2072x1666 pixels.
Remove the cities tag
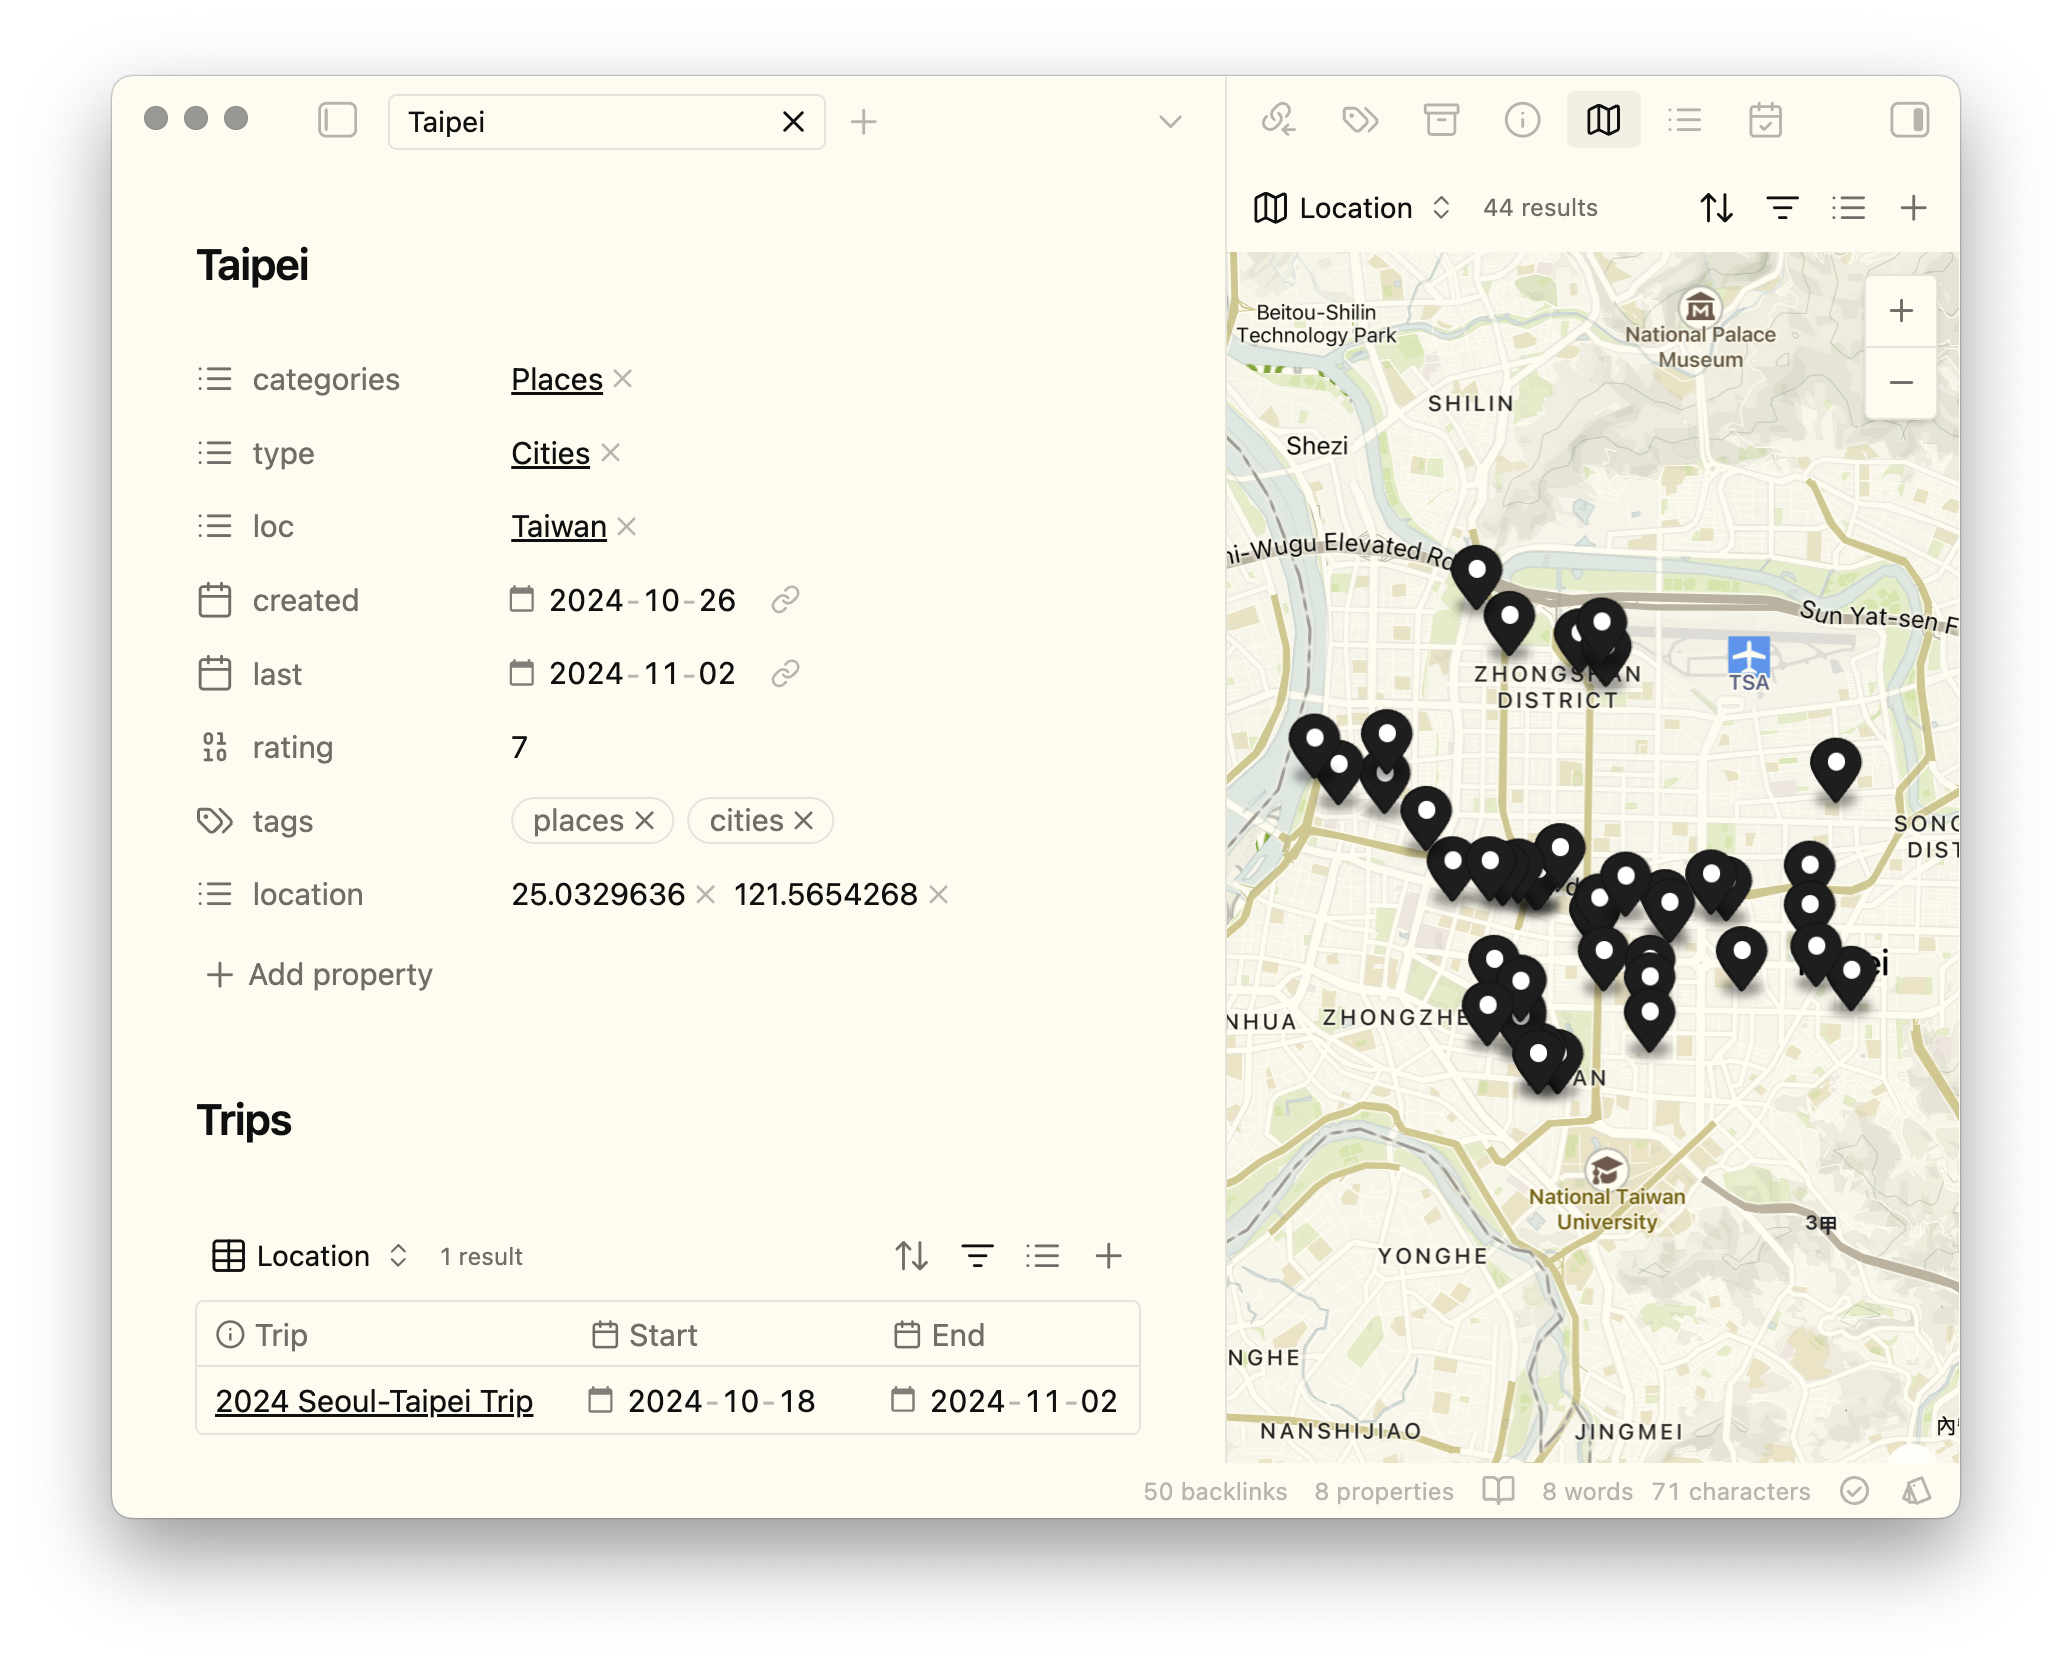tap(804, 821)
